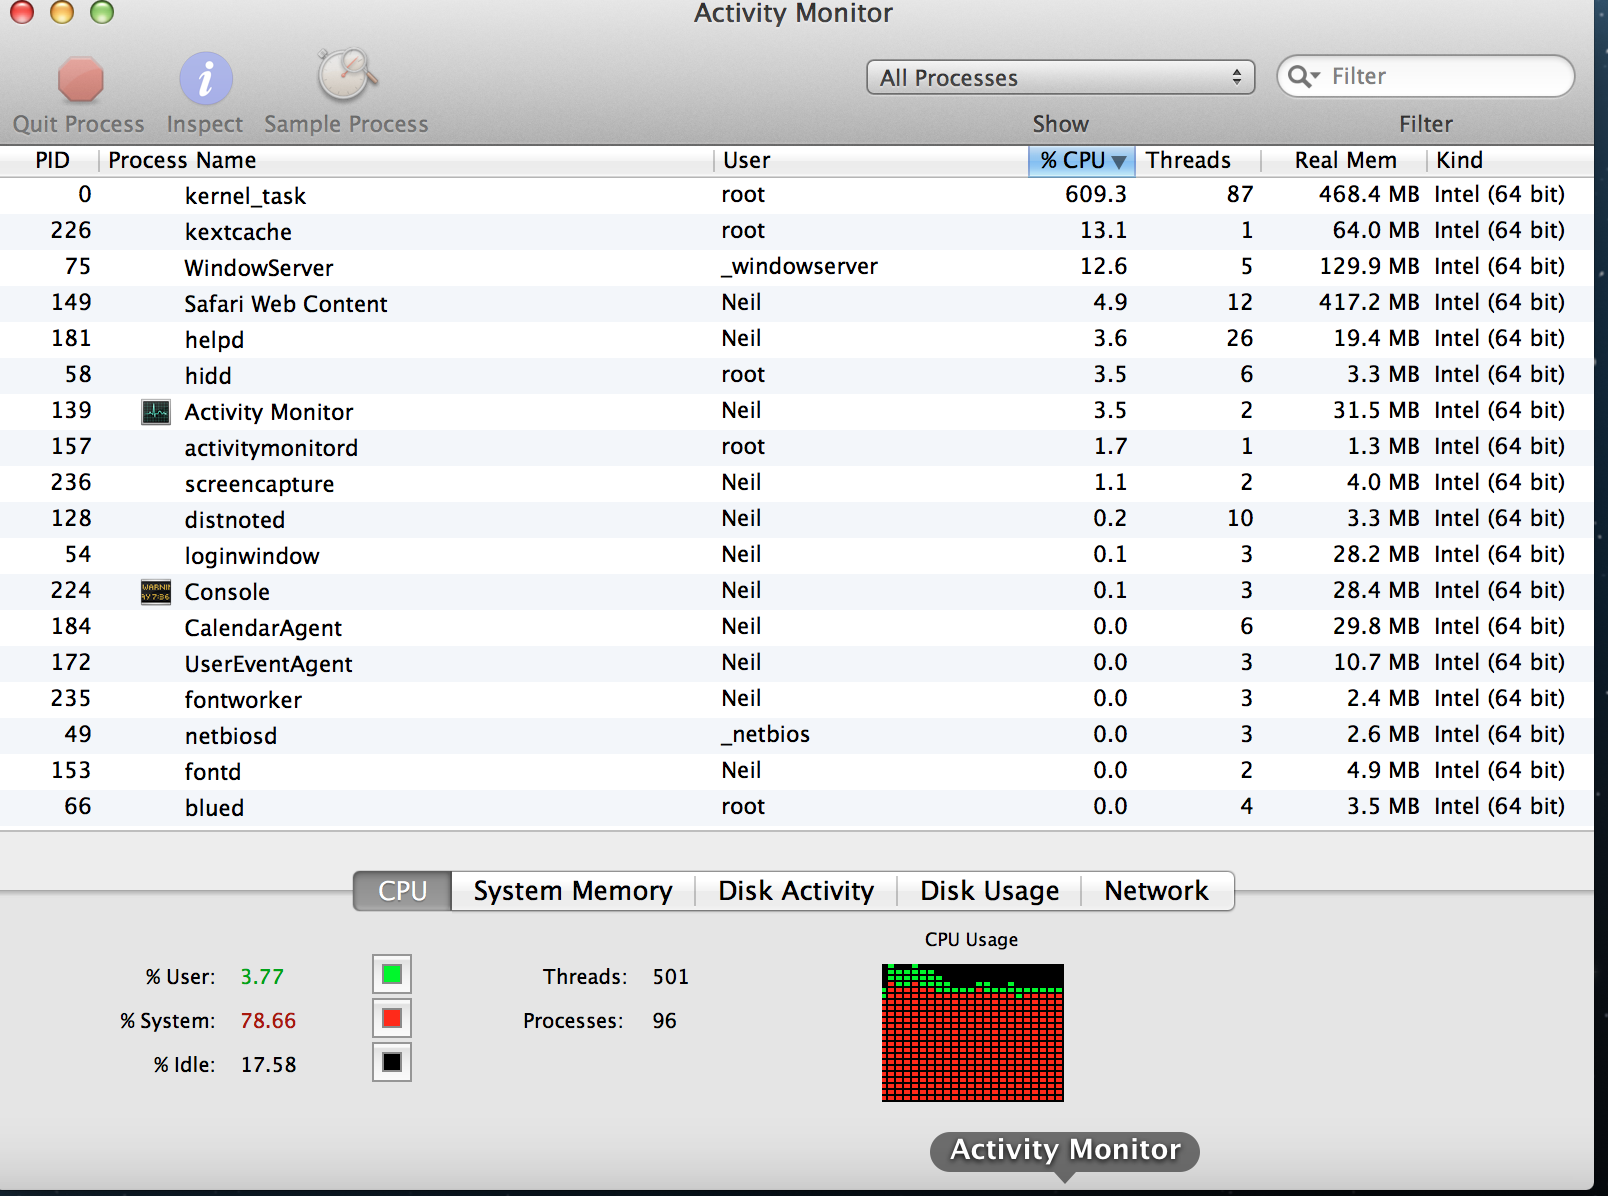Image resolution: width=1608 pixels, height=1196 pixels.
Task: Open the Disk Usage tab
Action: pyautogui.click(x=989, y=891)
